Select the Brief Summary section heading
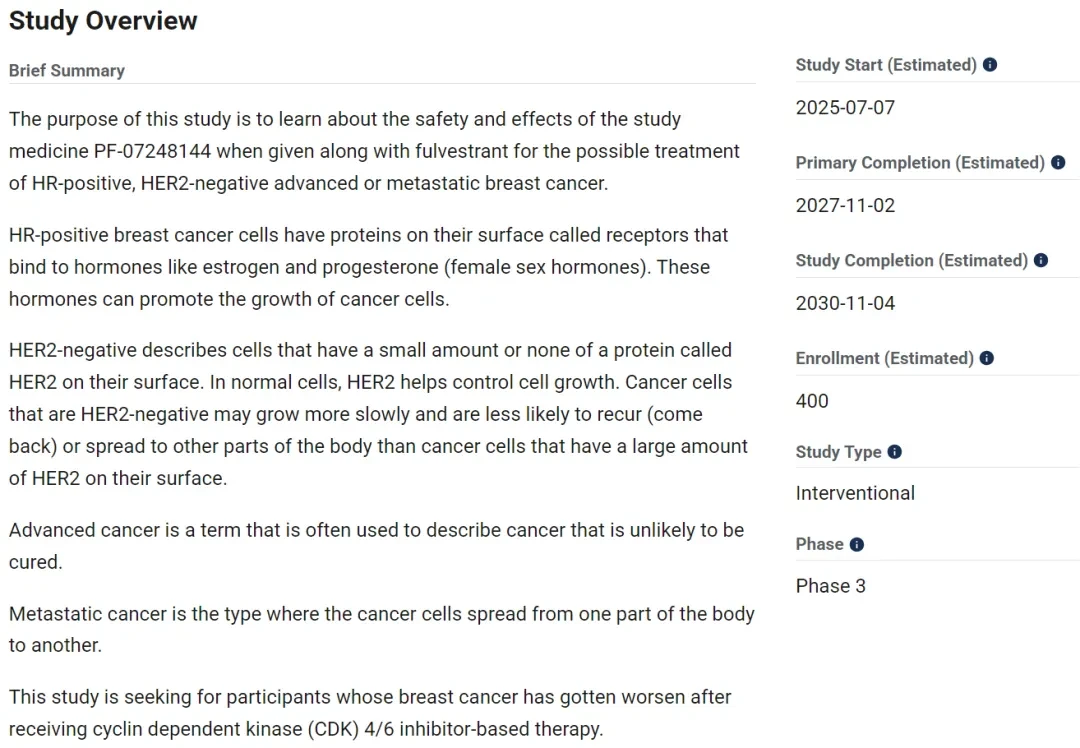This screenshot has height=748, width=1080. pyautogui.click(x=67, y=70)
